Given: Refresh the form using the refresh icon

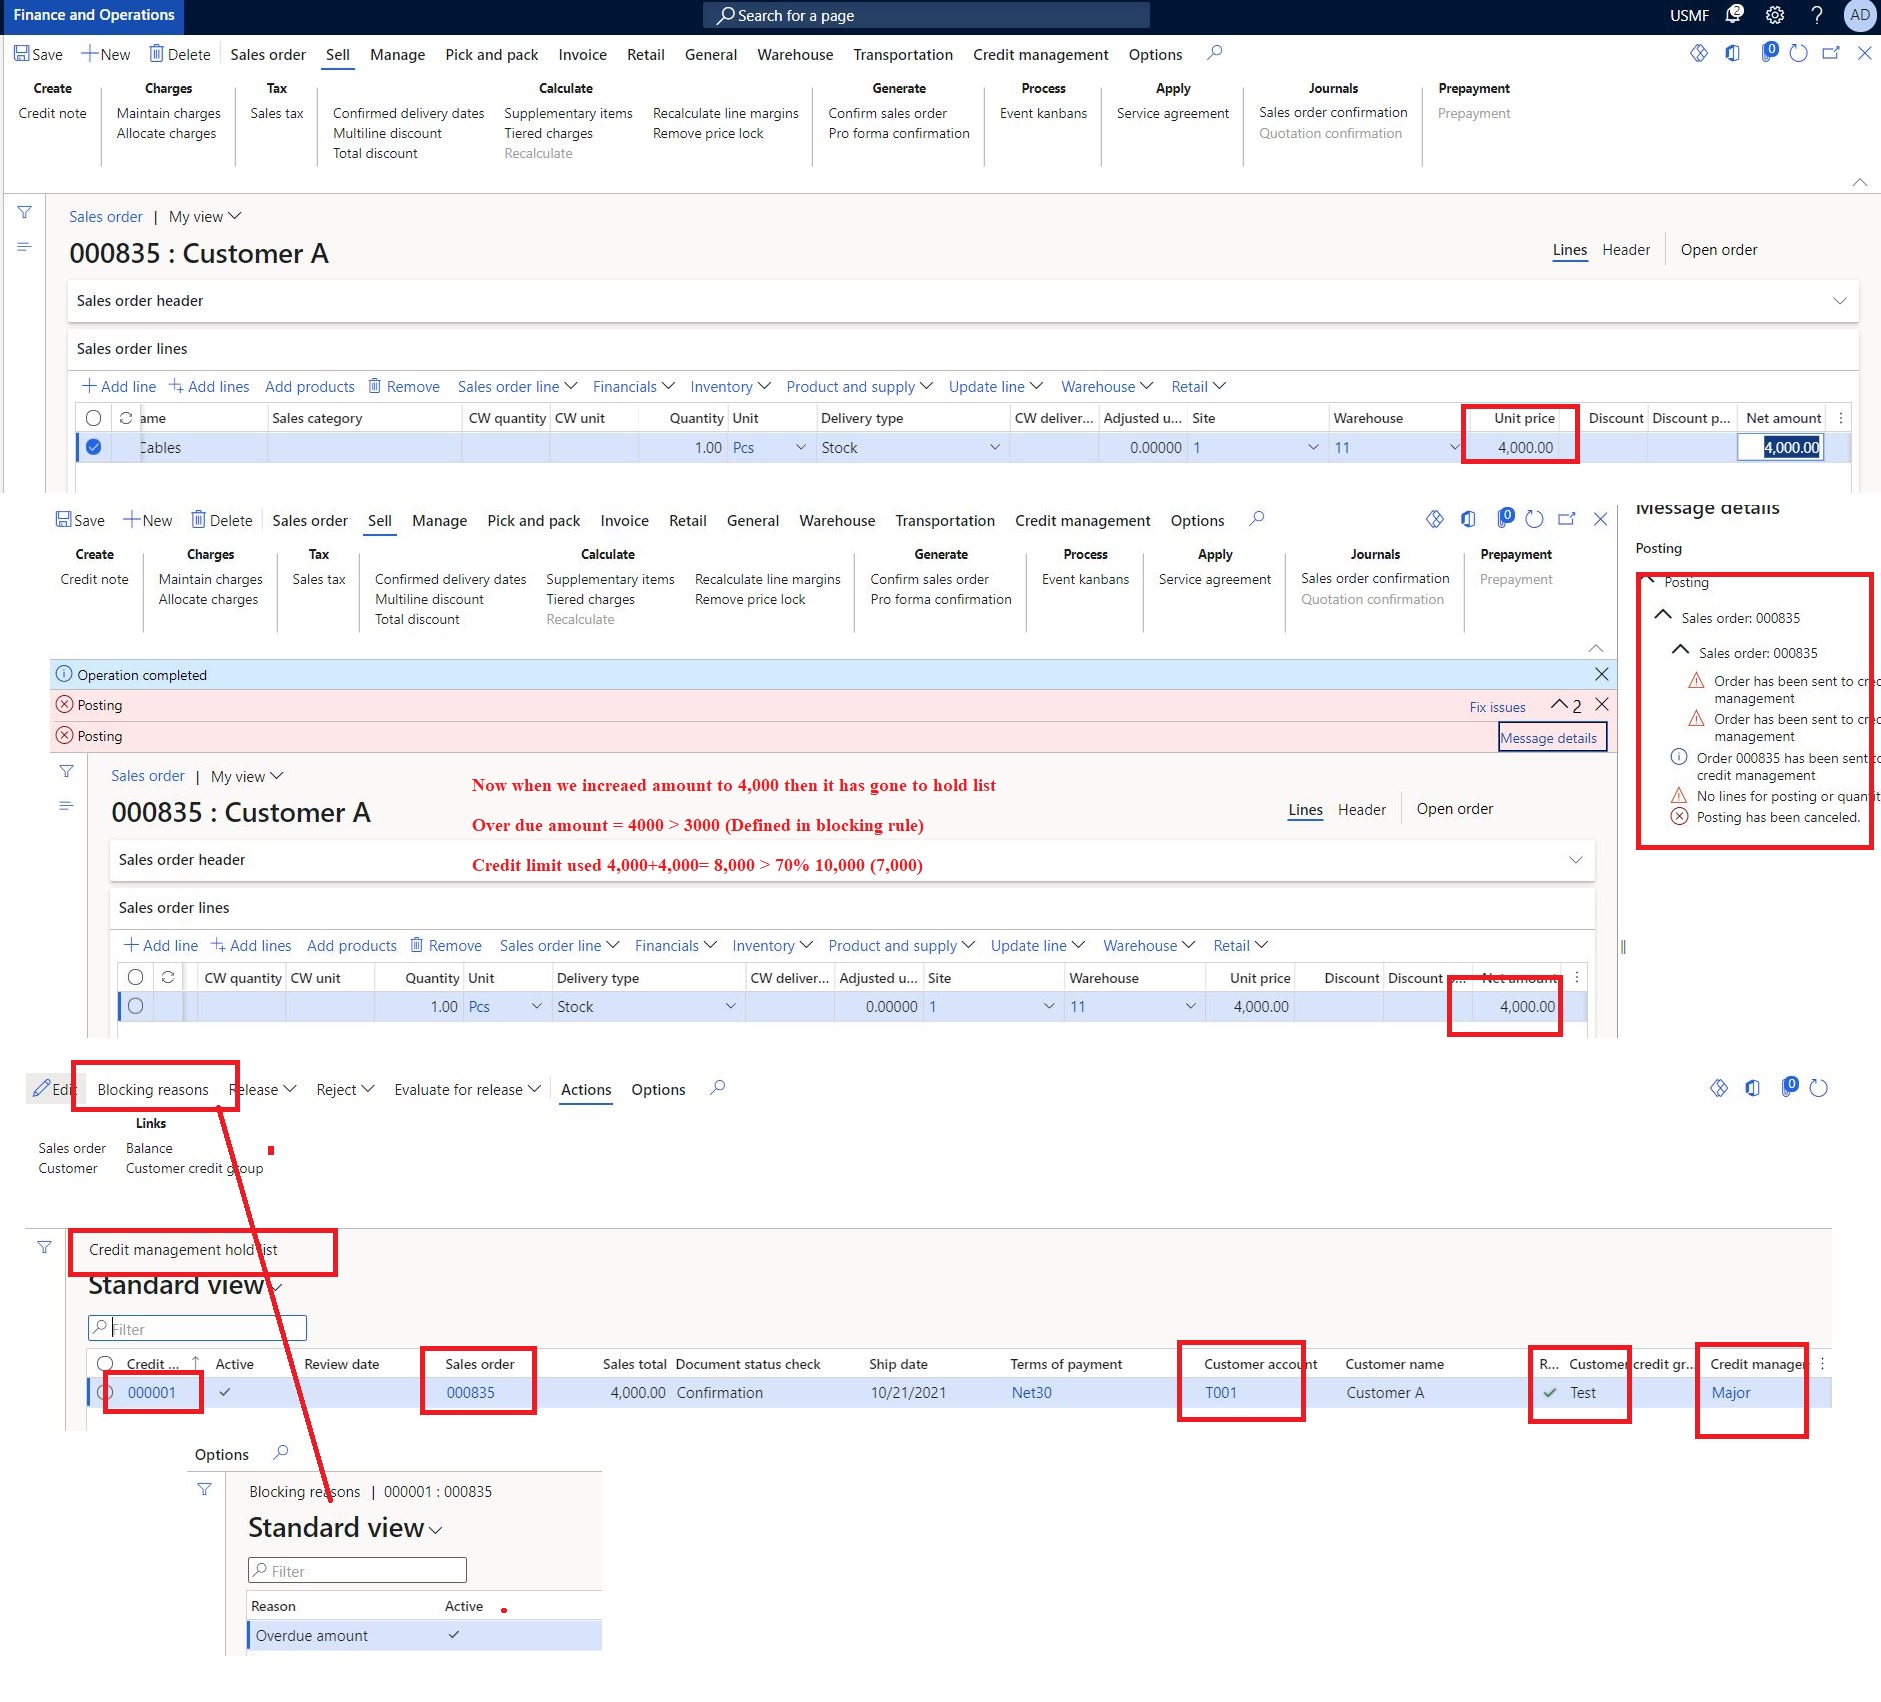Looking at the screenshot, I should coord(1799,54).
